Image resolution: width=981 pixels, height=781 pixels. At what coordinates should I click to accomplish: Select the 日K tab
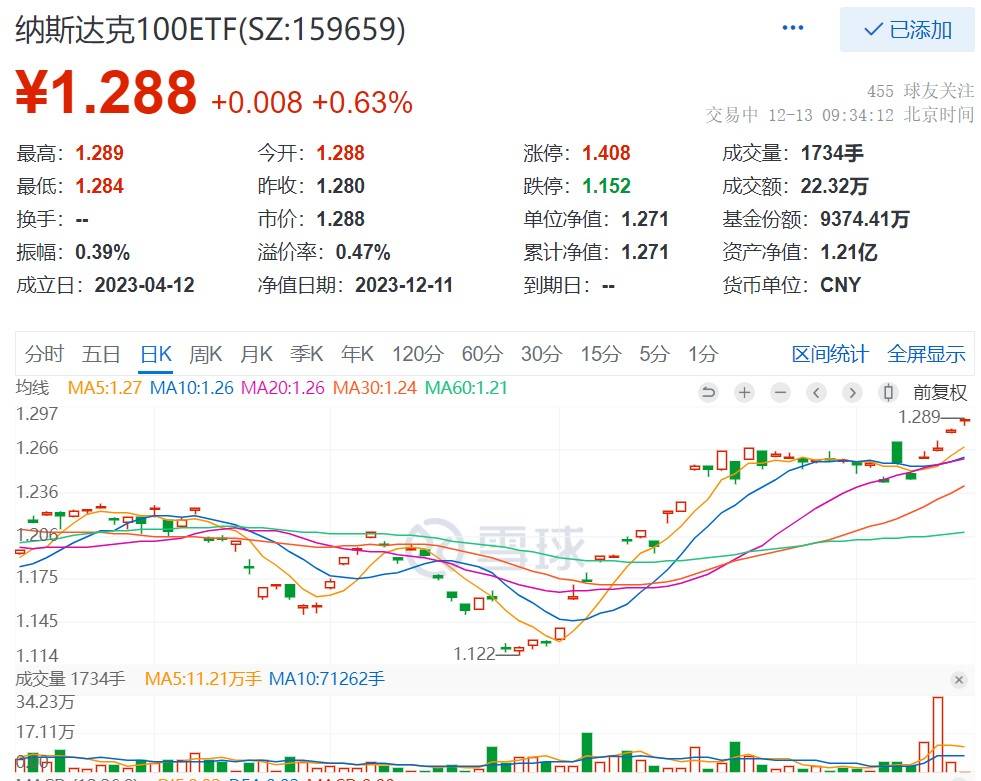point(156,354)
